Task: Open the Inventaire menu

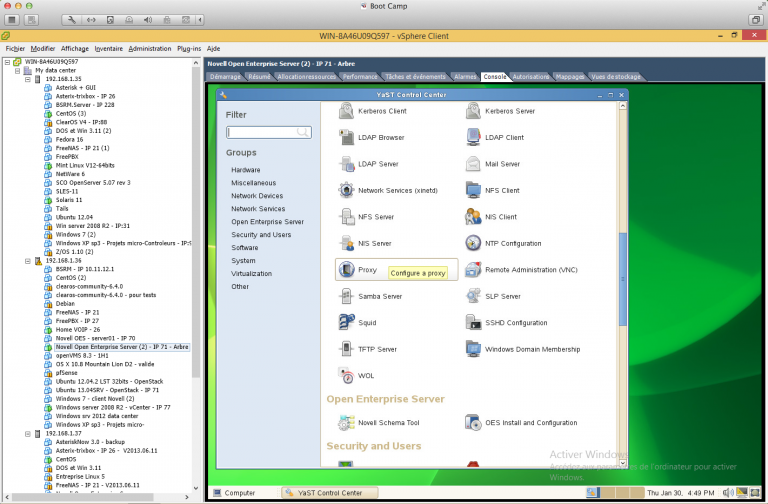Action: click(109, 48)
